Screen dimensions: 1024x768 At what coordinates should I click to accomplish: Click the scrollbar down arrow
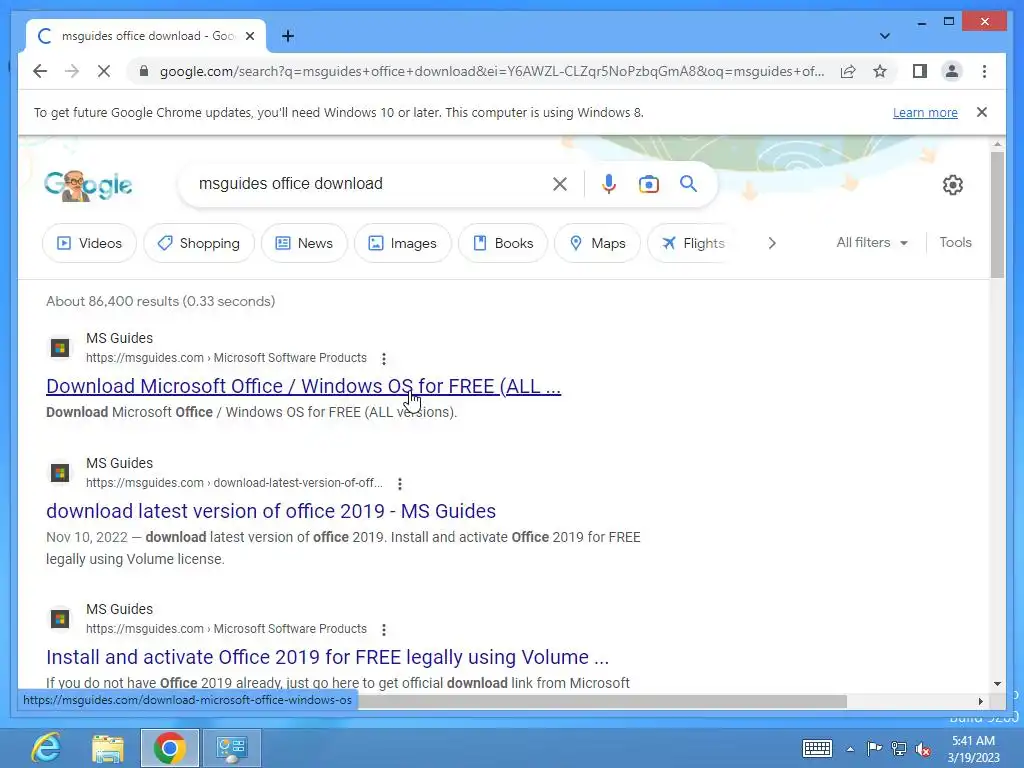coord(997,684)
